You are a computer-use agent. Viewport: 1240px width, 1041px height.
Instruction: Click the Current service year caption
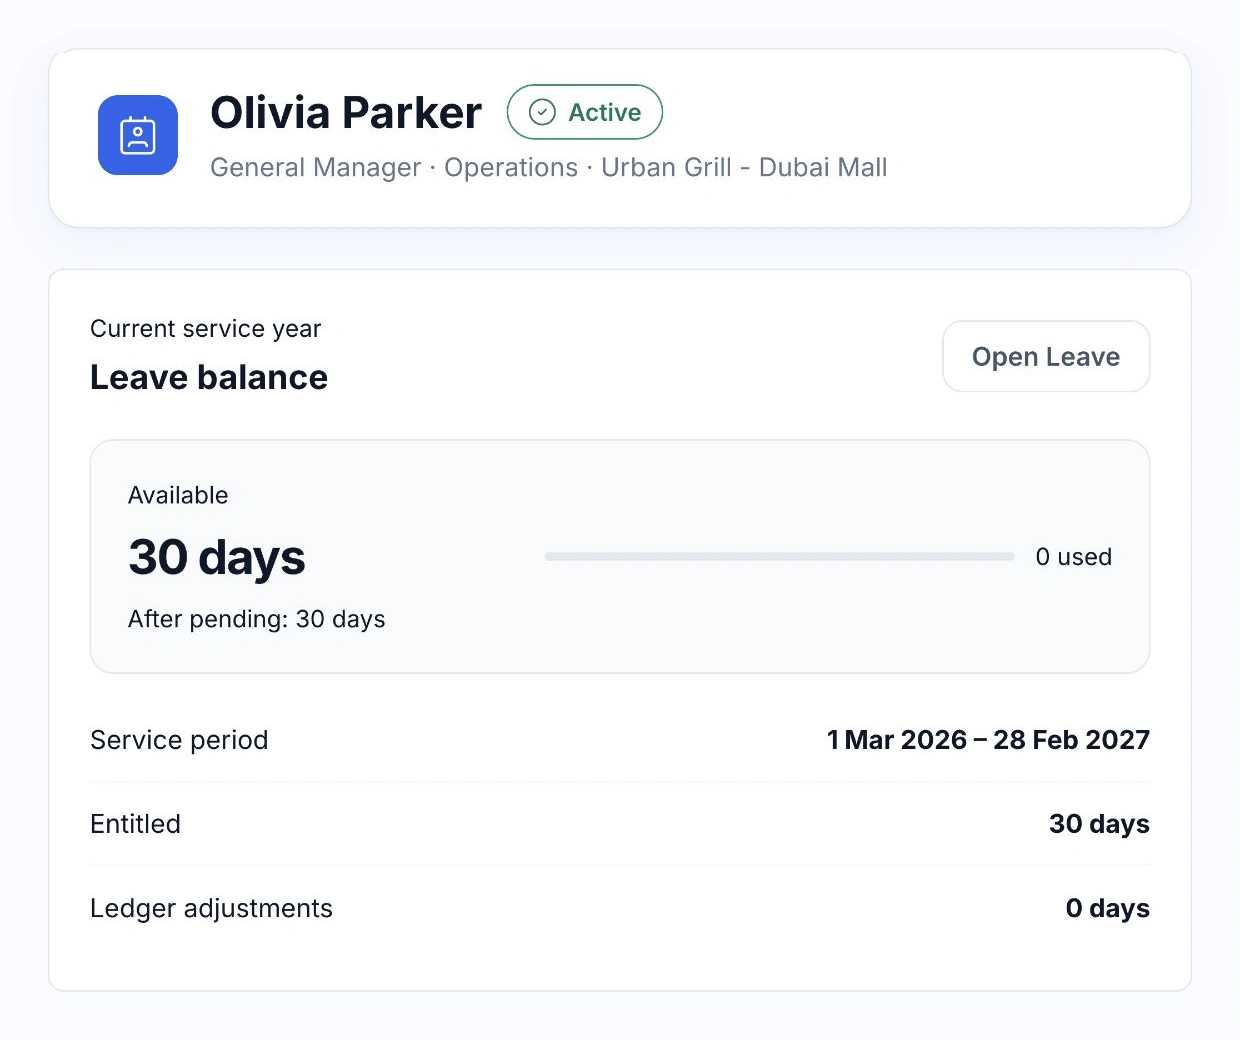coord(206,329)
